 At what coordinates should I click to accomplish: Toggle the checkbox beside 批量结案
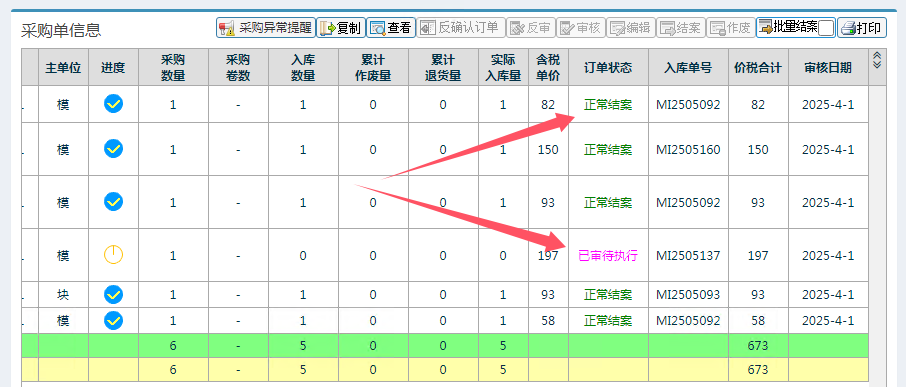coord(826,28)
